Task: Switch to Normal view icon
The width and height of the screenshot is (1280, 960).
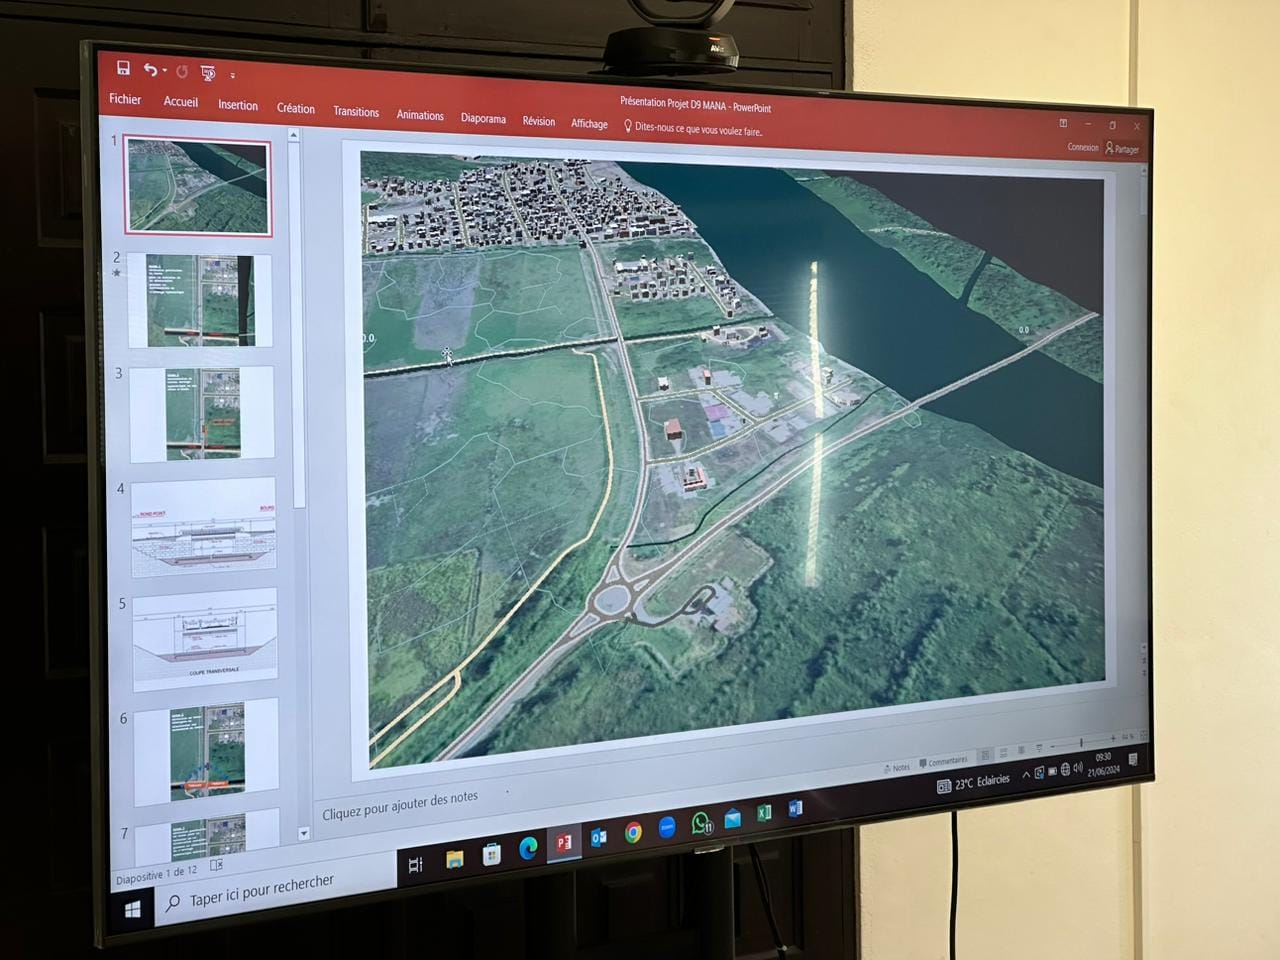Action: point(985,755)
